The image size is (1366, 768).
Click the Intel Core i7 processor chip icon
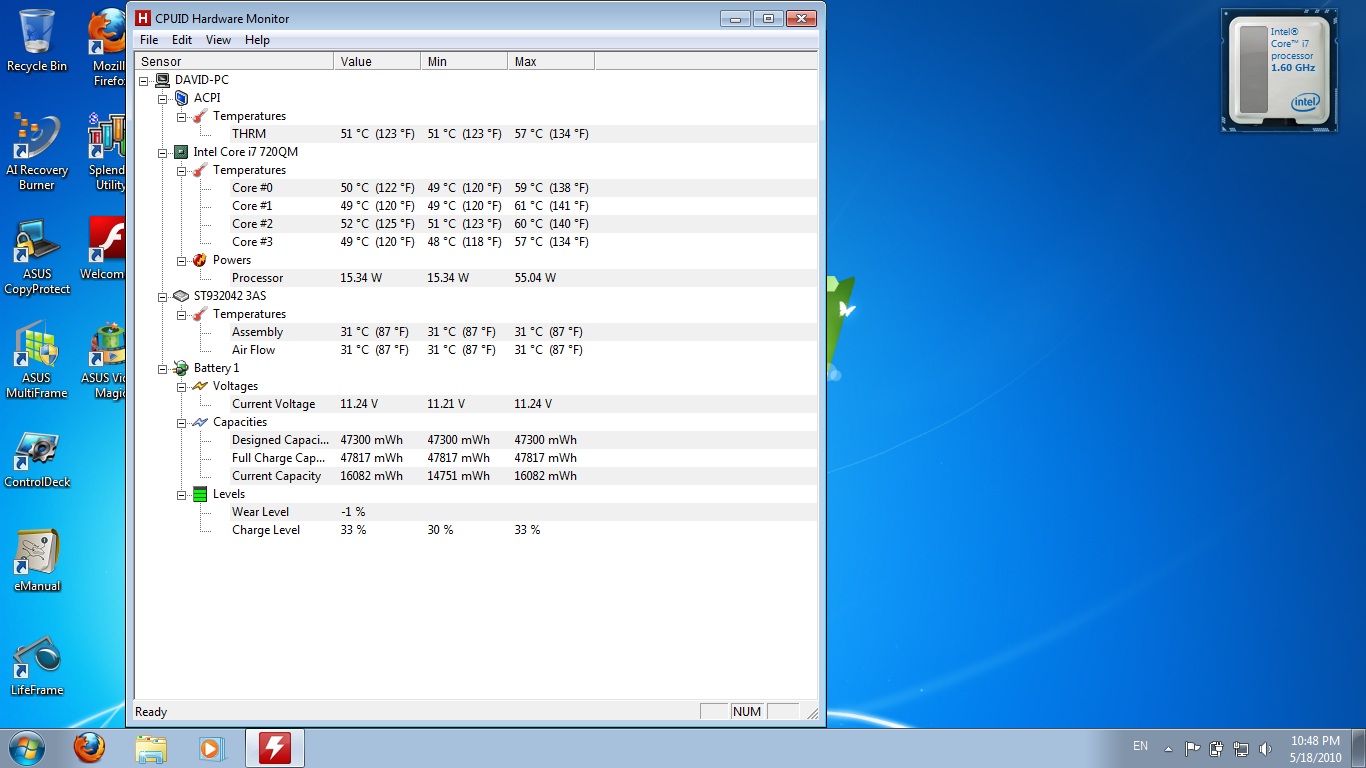tap(181, 152)
